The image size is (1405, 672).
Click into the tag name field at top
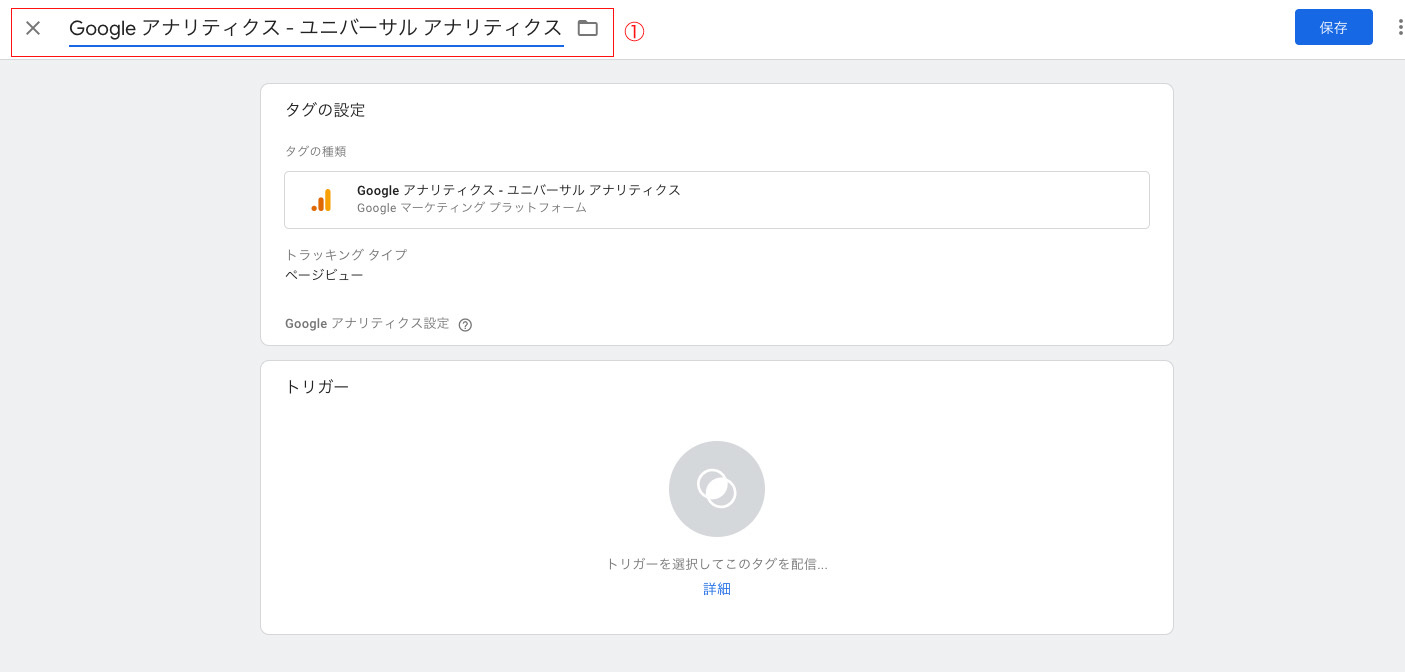coord(315,28)
